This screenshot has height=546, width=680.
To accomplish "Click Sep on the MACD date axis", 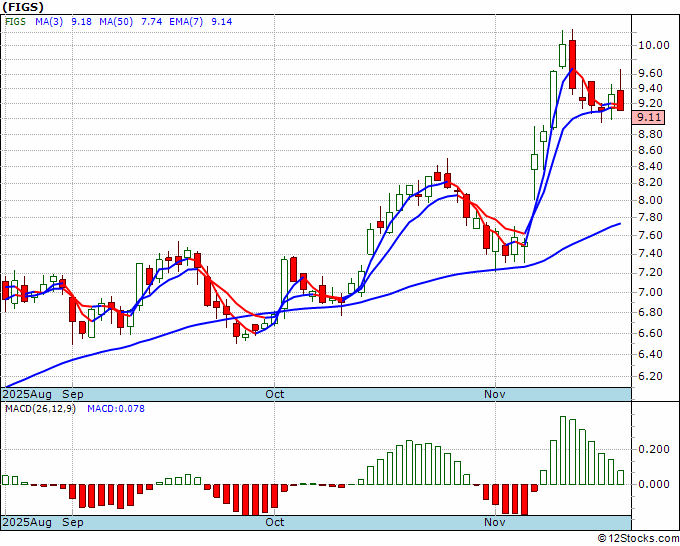I will click(73, 522).
